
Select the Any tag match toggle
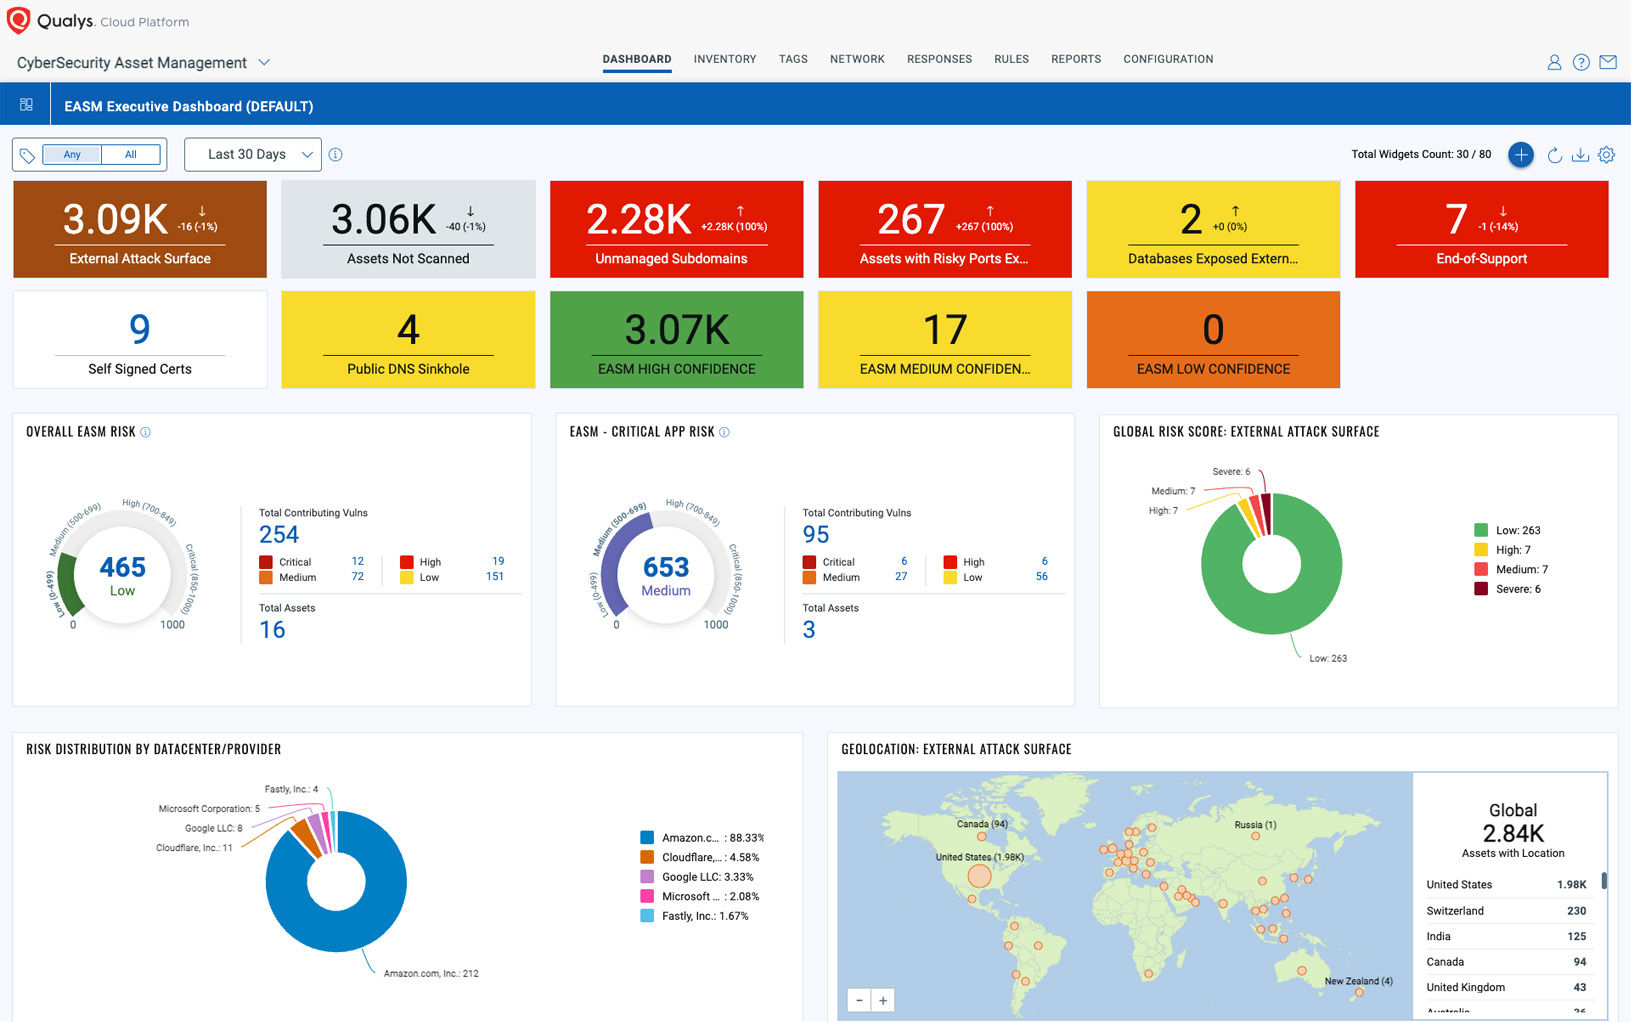coord(72,155)
